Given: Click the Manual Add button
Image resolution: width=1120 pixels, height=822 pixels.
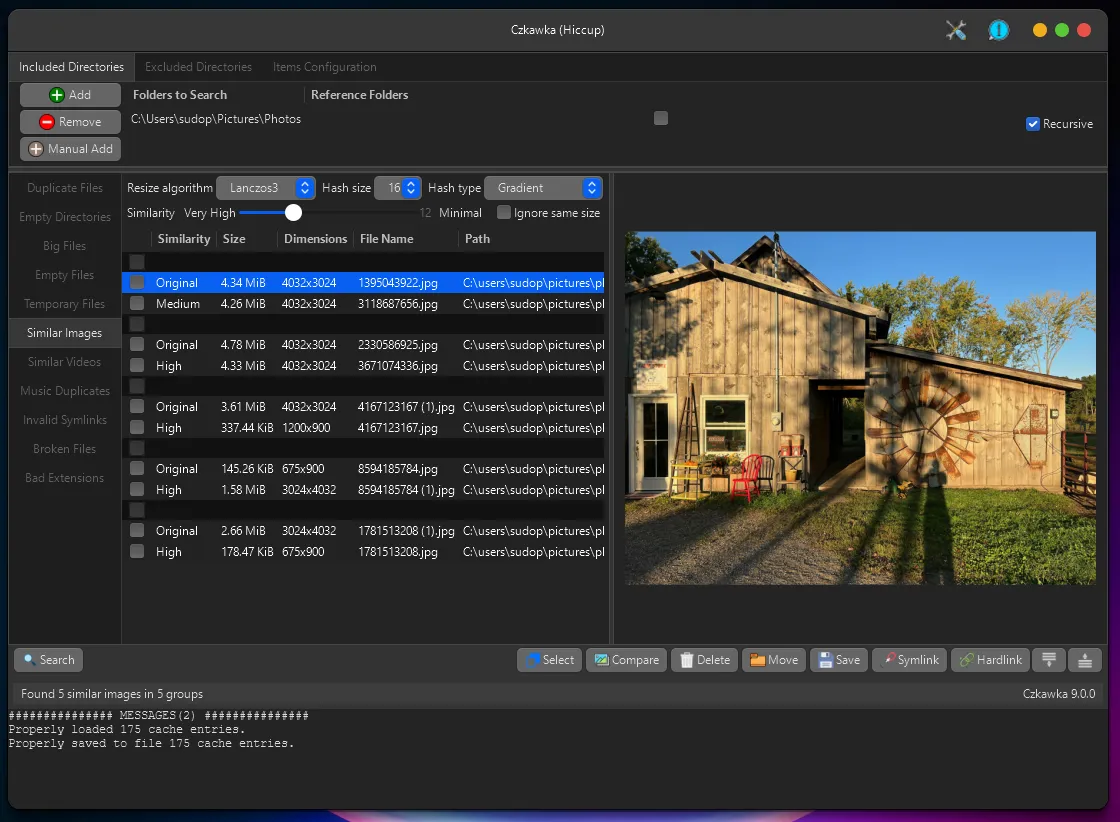Looking at the screenshot, I should [70, 149].
